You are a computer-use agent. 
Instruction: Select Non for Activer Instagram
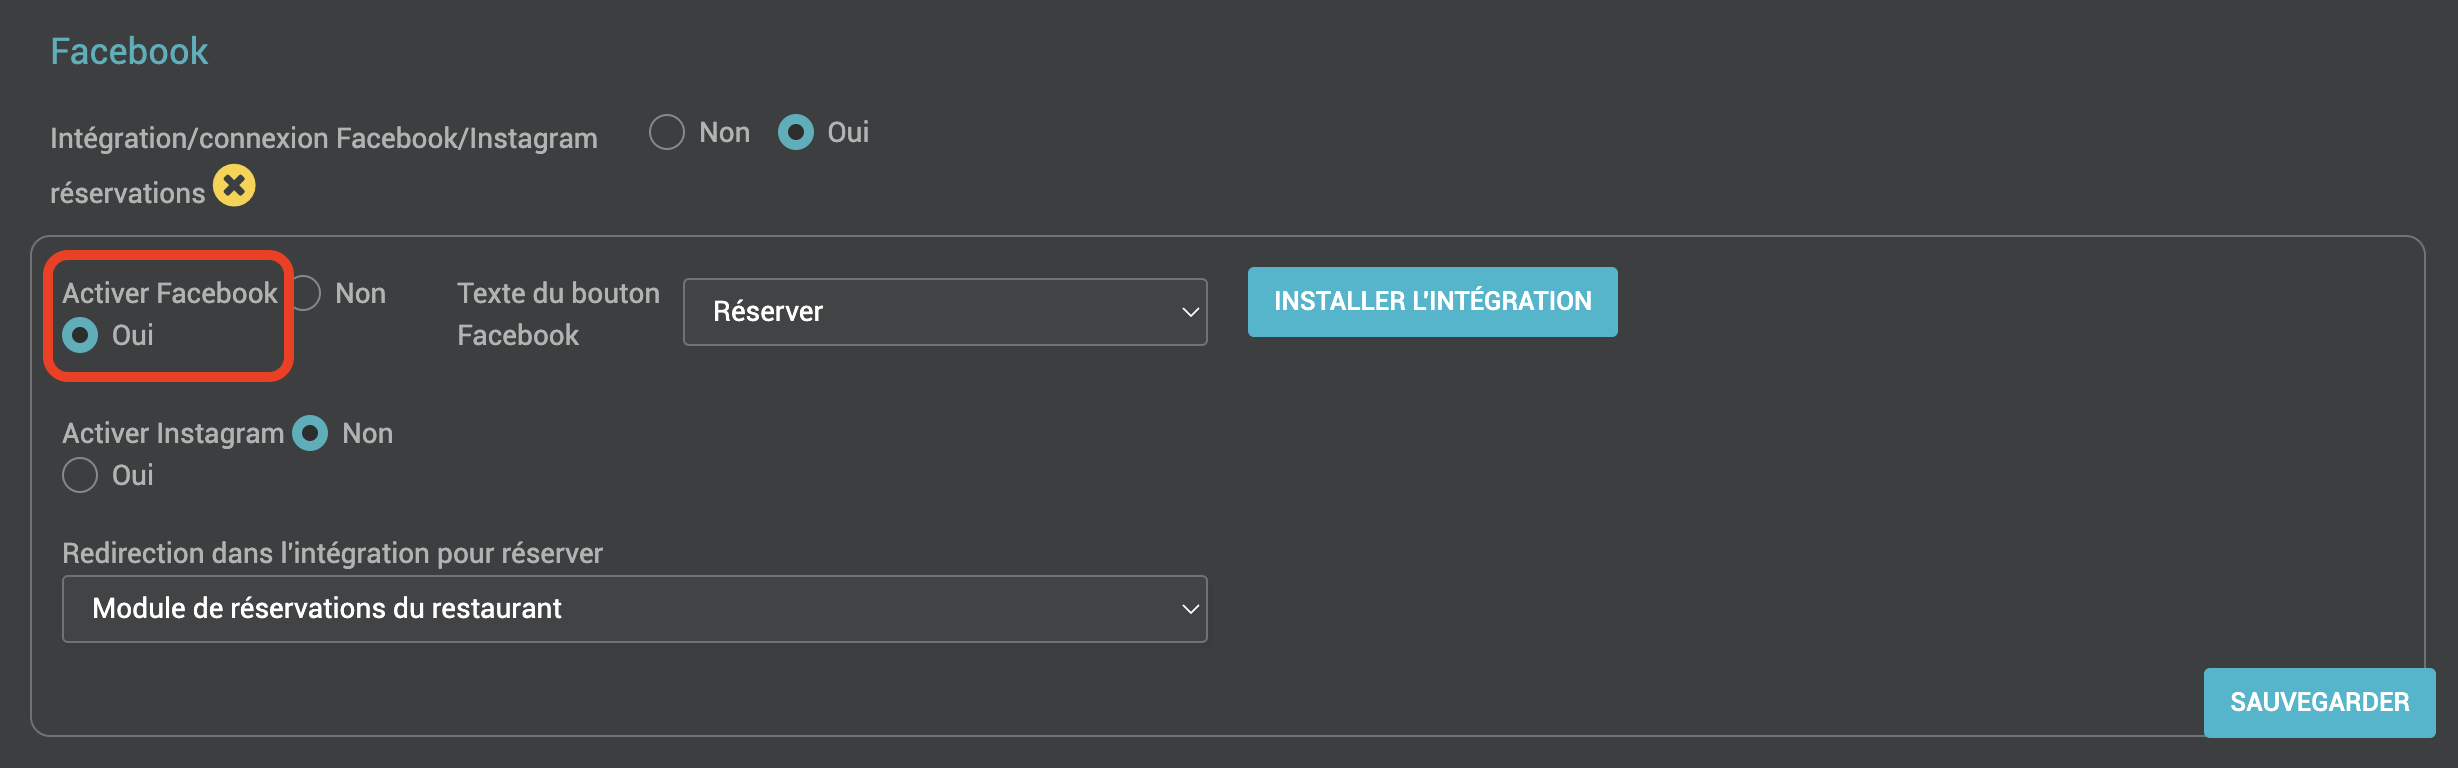[310, 433]
